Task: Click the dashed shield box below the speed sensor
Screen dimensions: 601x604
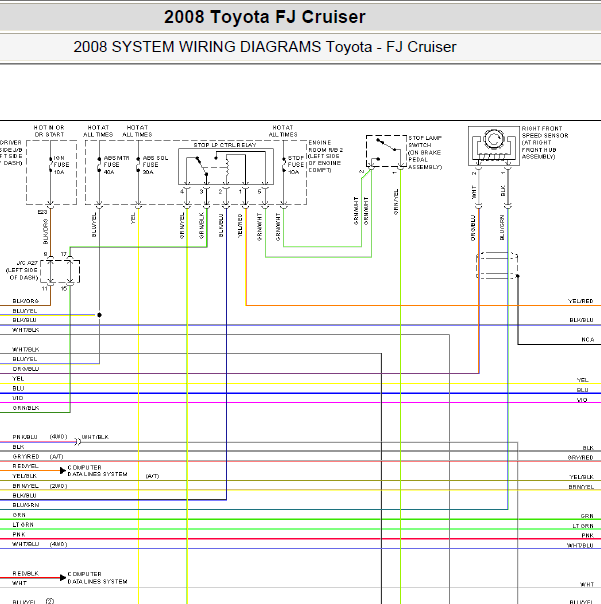Action: click(x=497, y=265)
